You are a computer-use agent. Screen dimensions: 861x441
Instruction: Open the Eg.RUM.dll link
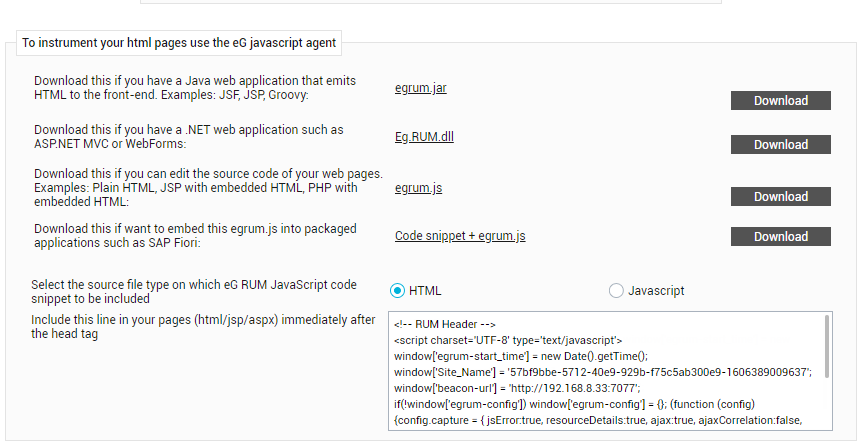pos(424,136)
